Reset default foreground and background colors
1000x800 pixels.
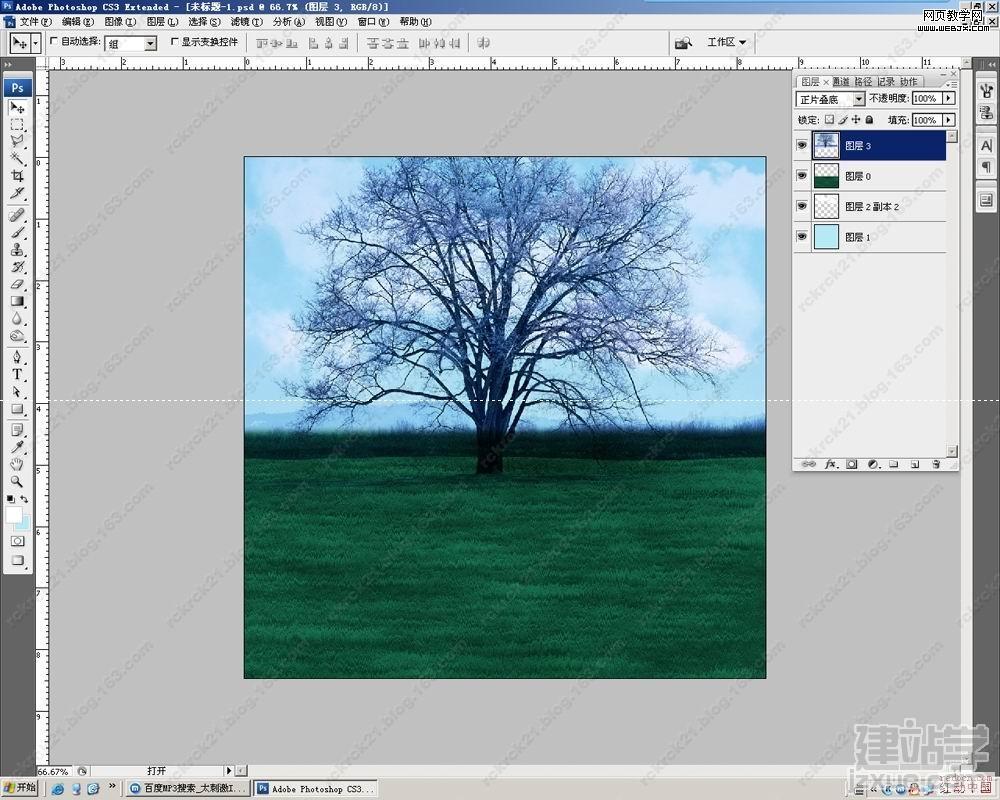pyautogui.click(x=11, y=499)
